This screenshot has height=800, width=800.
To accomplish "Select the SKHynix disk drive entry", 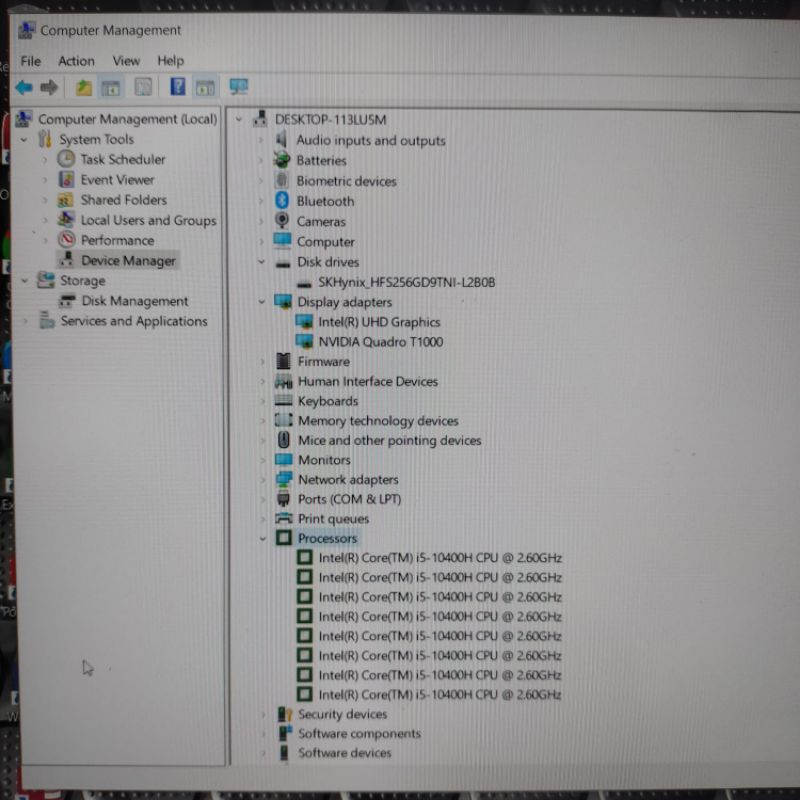I will coord(406,282).
